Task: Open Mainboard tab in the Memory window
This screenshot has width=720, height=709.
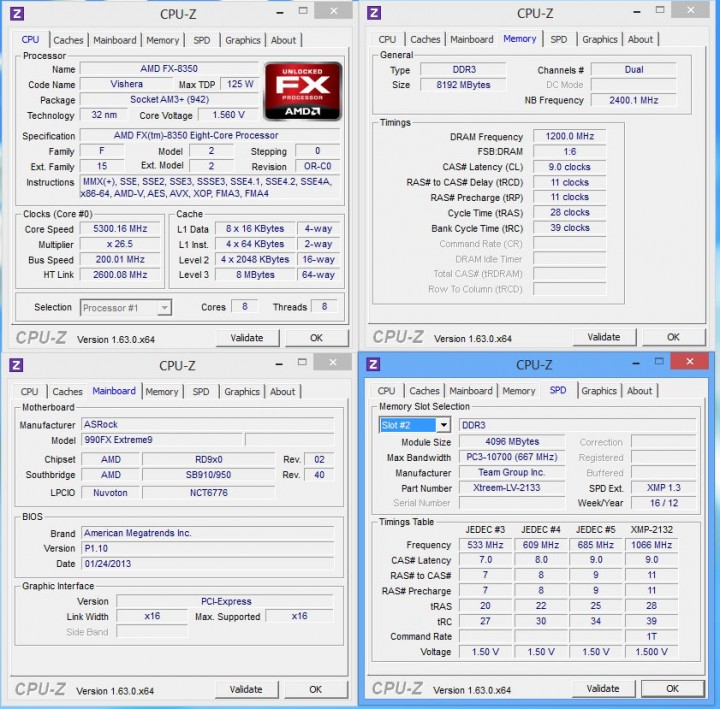Action: click(472, 39)
